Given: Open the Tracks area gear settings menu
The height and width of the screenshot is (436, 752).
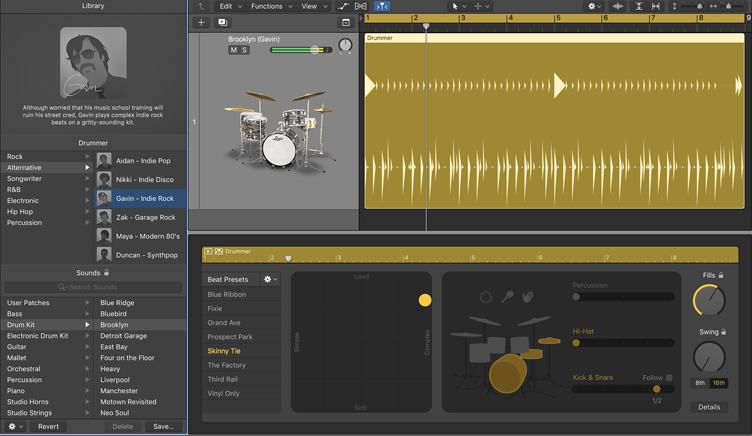Looking at the screenshot, I should coord(594,6).
